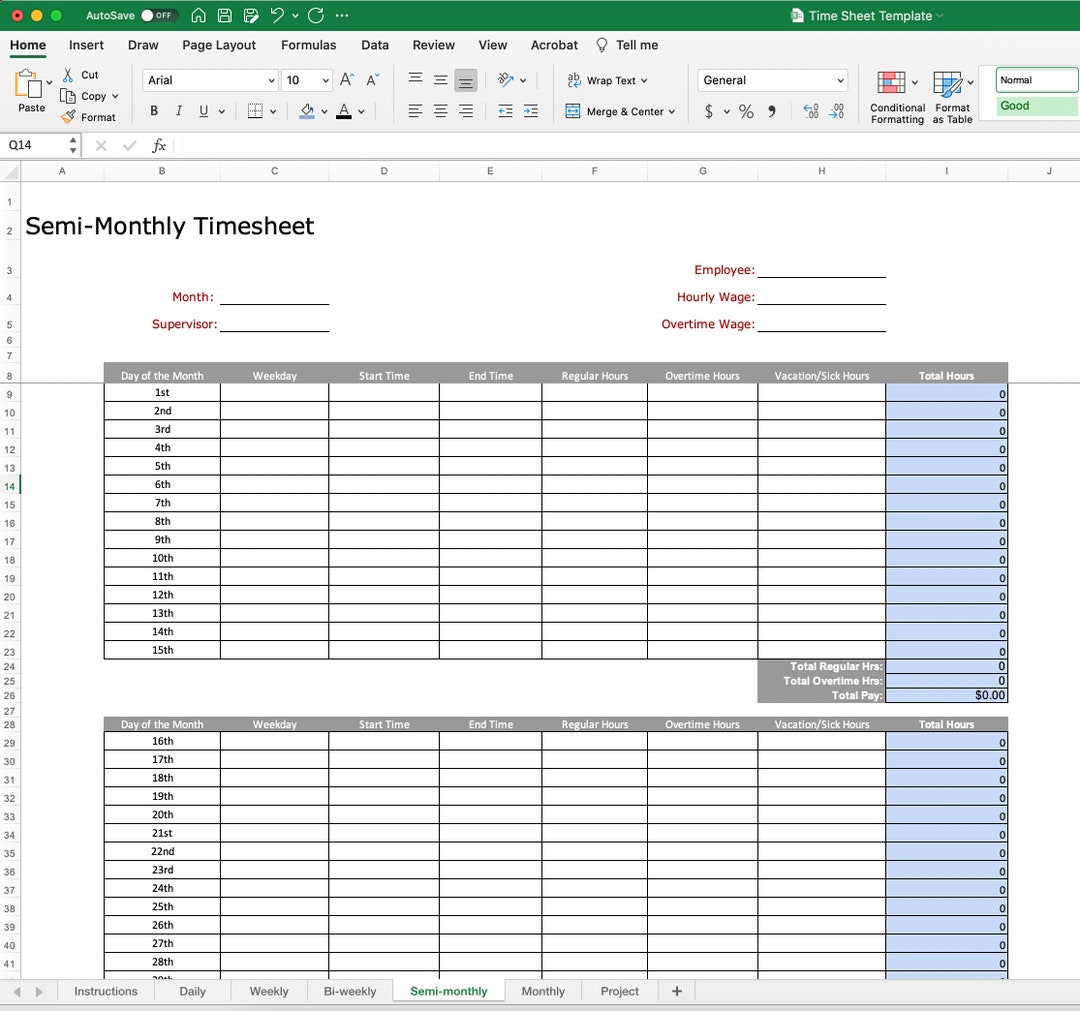Open the Conditional Formatting tool
The height and width of the screenshot is (1011, 1080).
(x=895, y=95)
